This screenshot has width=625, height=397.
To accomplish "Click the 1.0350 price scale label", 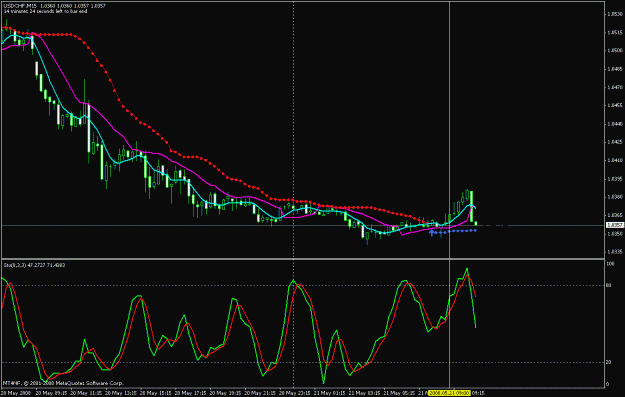I will point(615,234).
